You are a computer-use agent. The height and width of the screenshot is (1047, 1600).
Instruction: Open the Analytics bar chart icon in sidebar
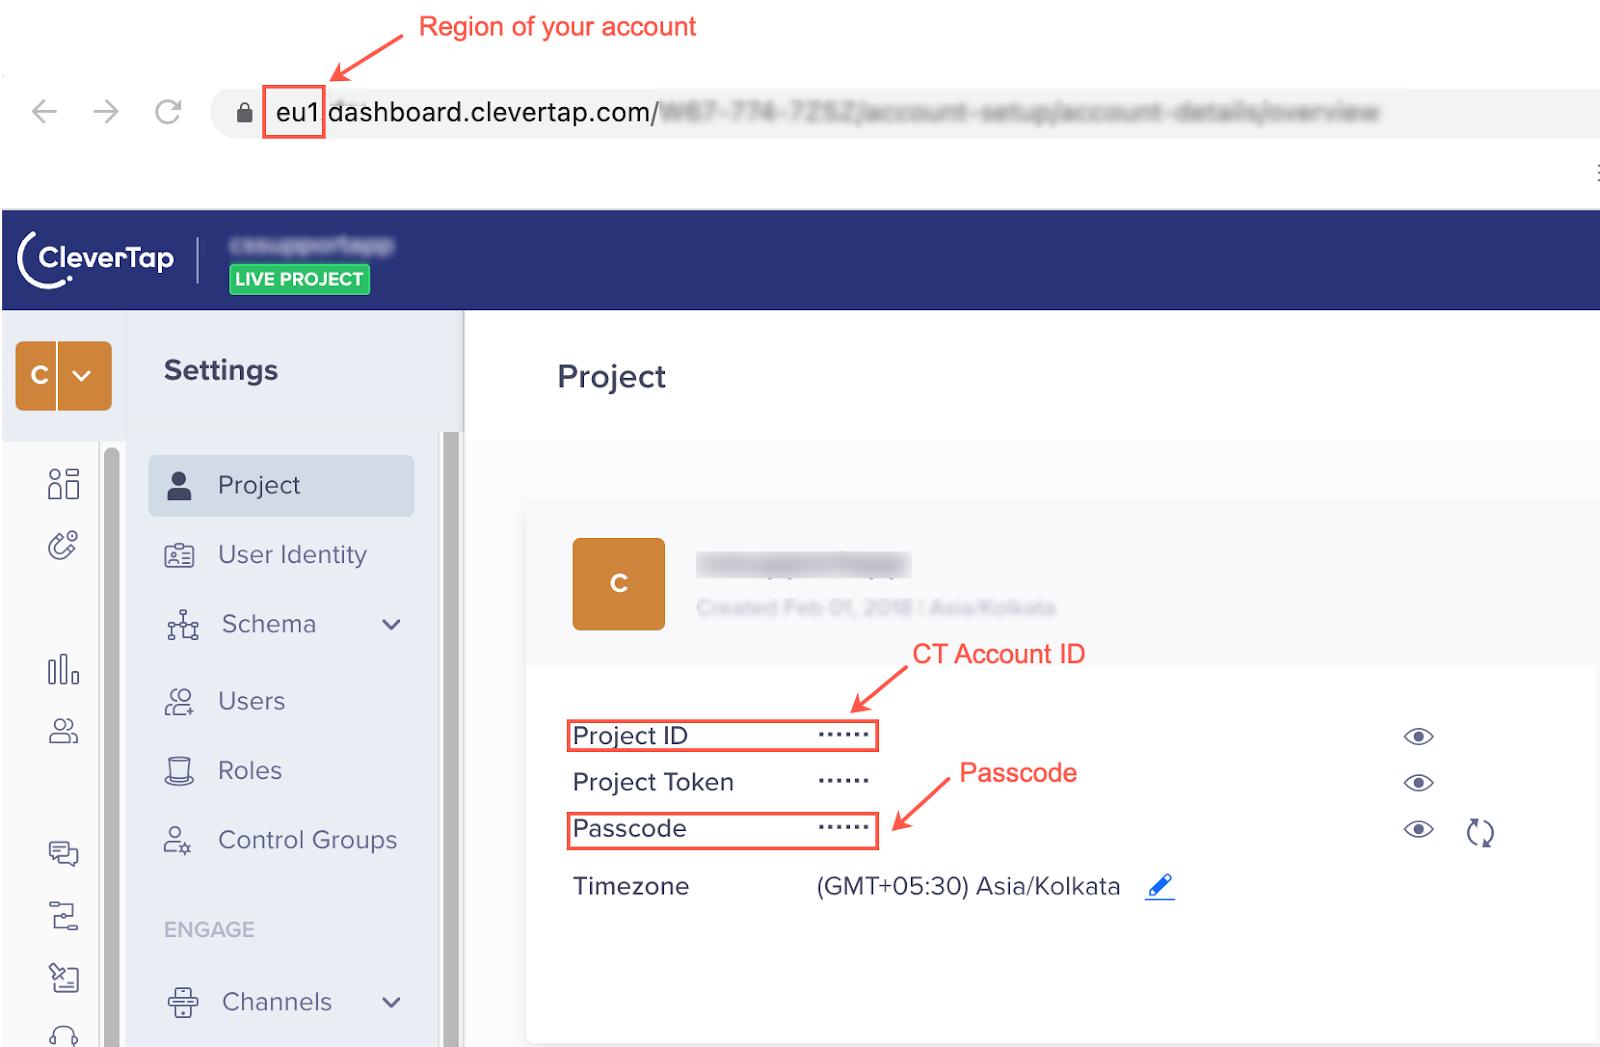pyautogui.click(x=63, y=670)
